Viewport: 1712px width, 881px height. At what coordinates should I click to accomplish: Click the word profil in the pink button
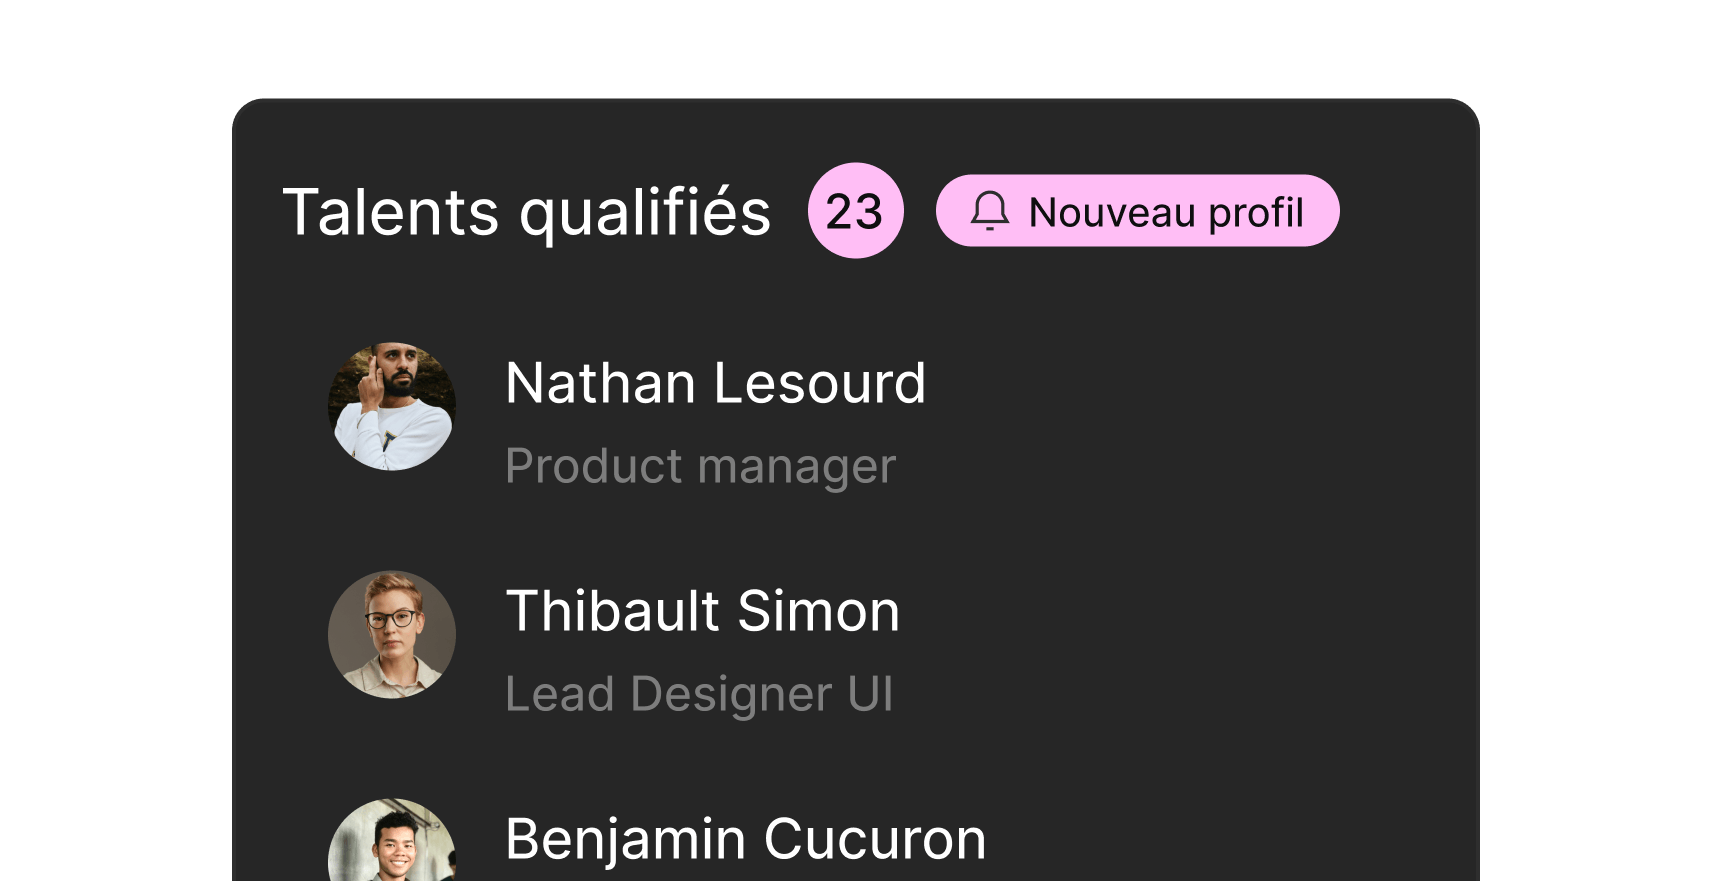click(1256, 212)
